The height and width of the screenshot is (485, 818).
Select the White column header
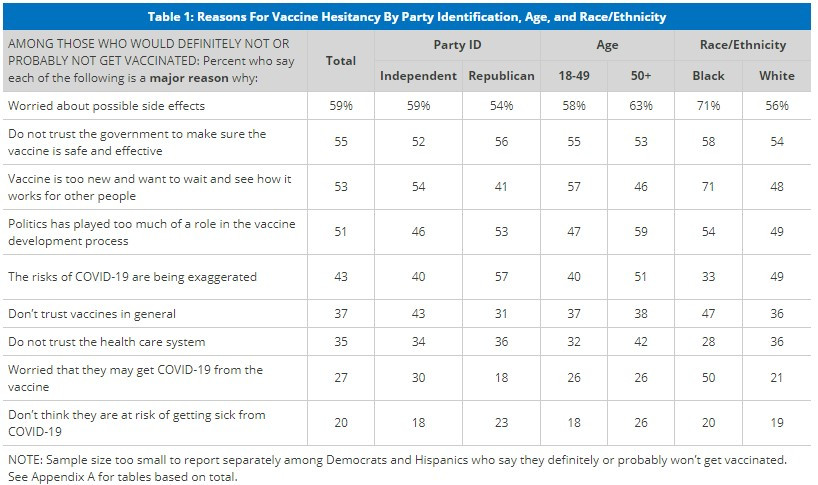tap(776, 76)
